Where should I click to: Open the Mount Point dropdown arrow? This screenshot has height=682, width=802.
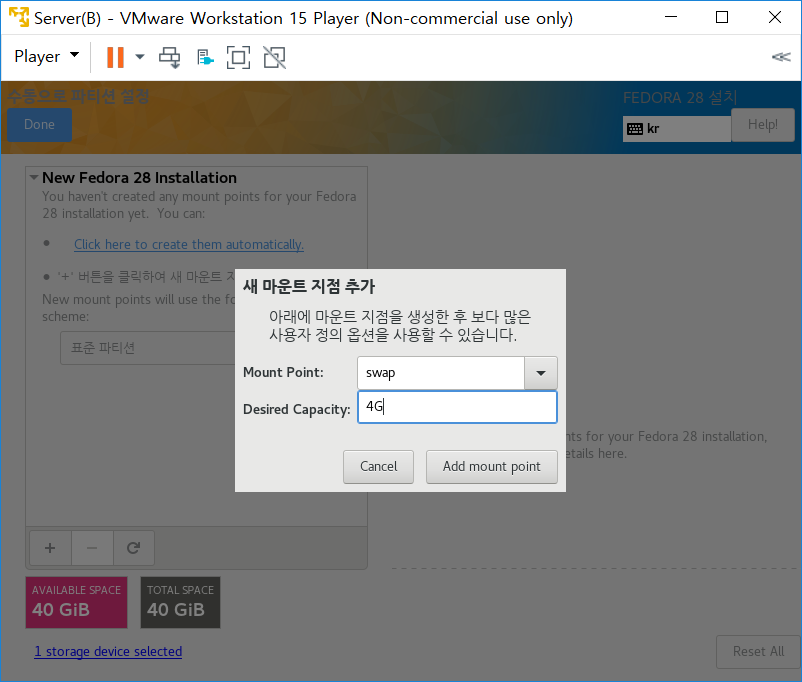click(541, 373)
